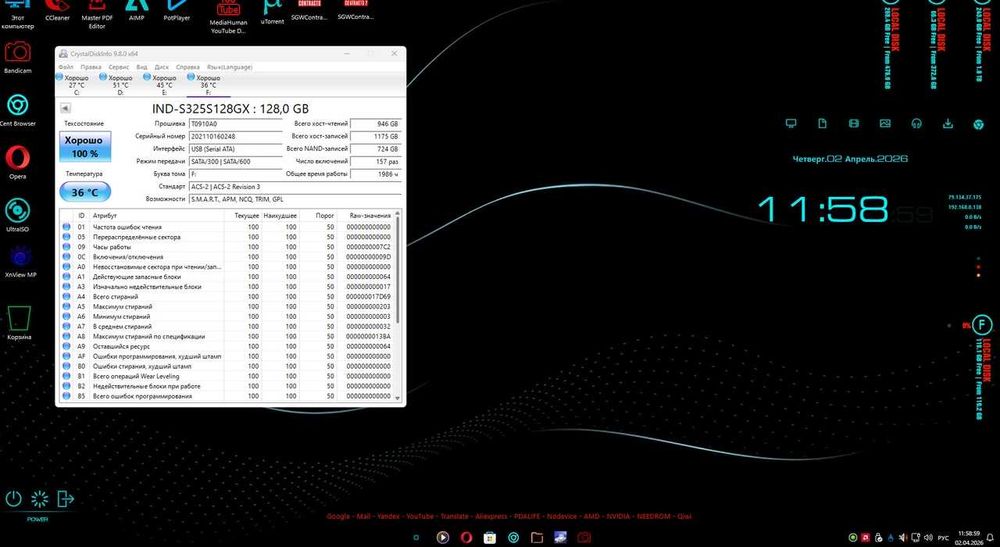Select the Оставшийся ресурс attribute row

point(228,346)
